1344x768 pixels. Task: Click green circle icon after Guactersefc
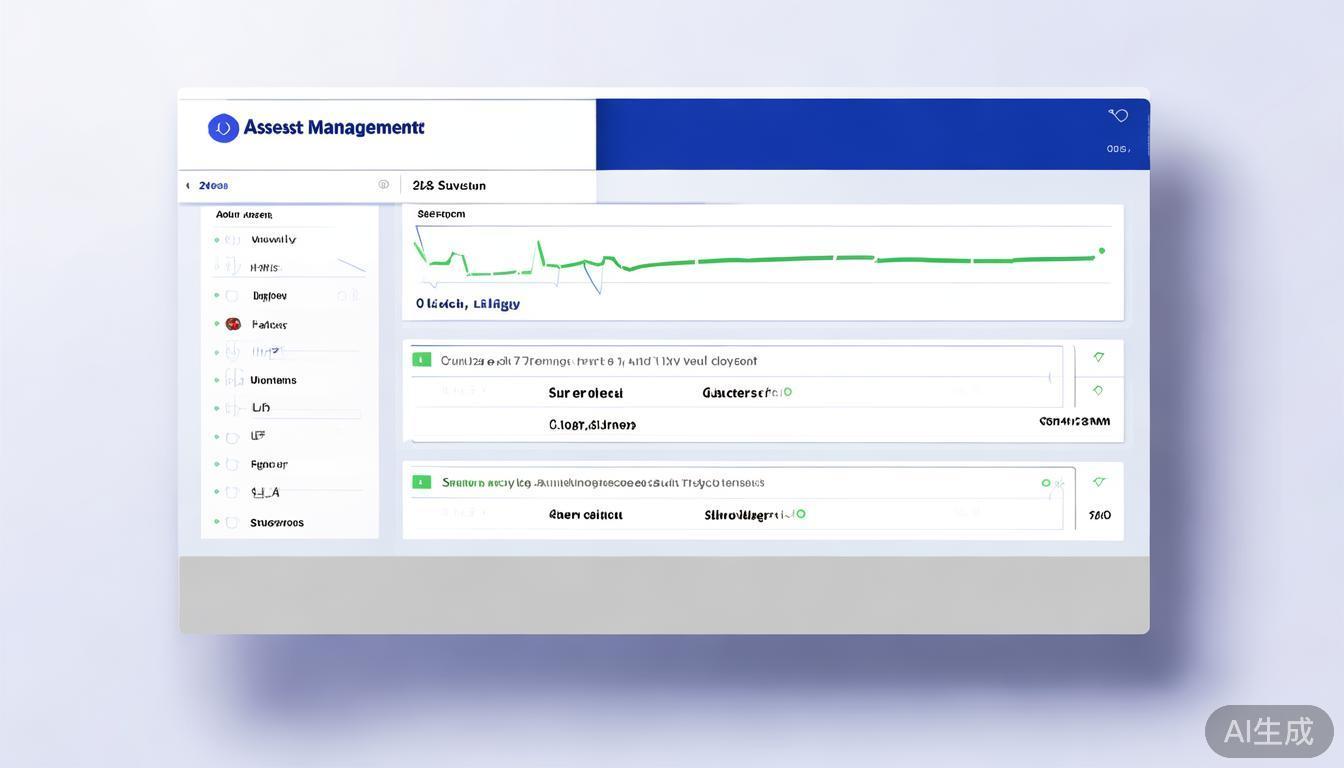pos(787,392)
